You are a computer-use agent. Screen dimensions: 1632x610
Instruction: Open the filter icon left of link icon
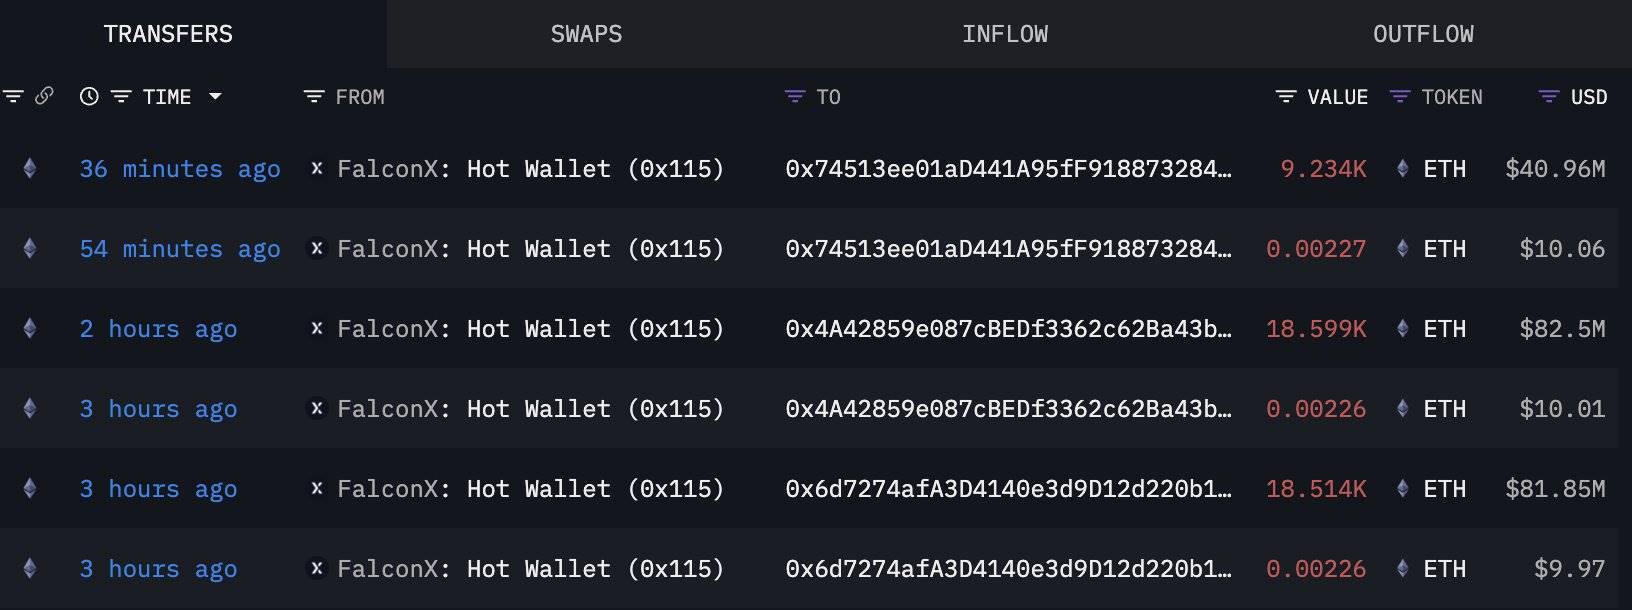click(13, 96)
